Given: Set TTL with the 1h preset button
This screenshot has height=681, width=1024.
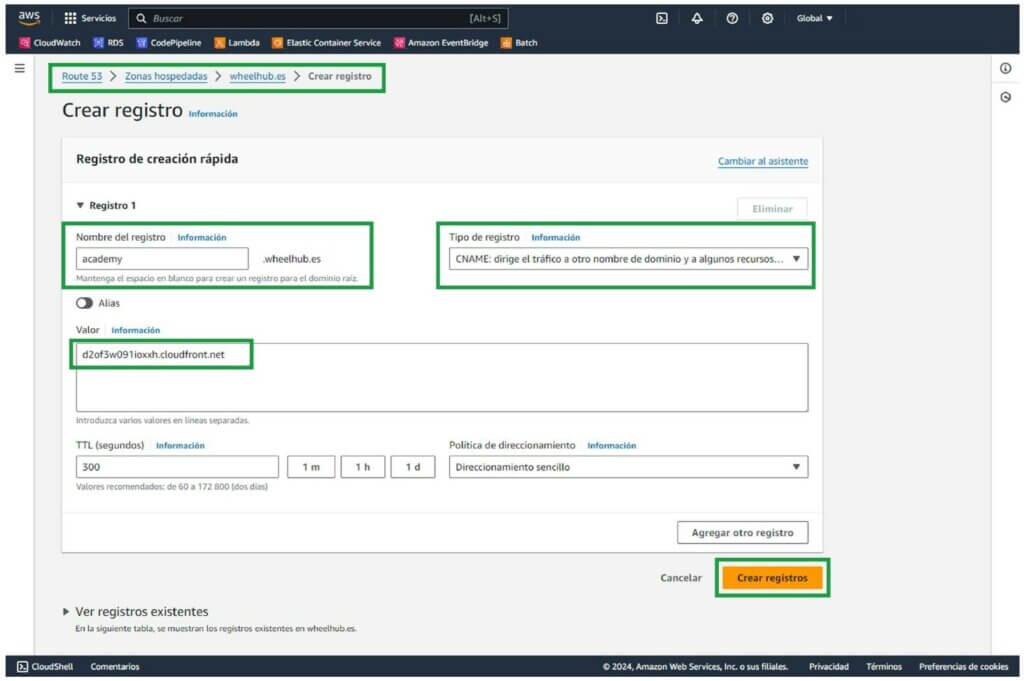Looking at the screenshot, I should [362, 467].
